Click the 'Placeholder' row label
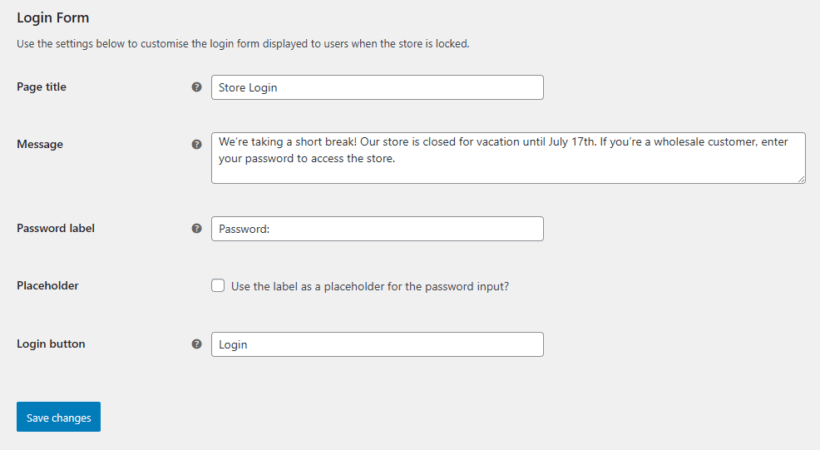Image resolution: width=820 pixels, height=450 pixels. pyautogui.click(x=48, y=286)
